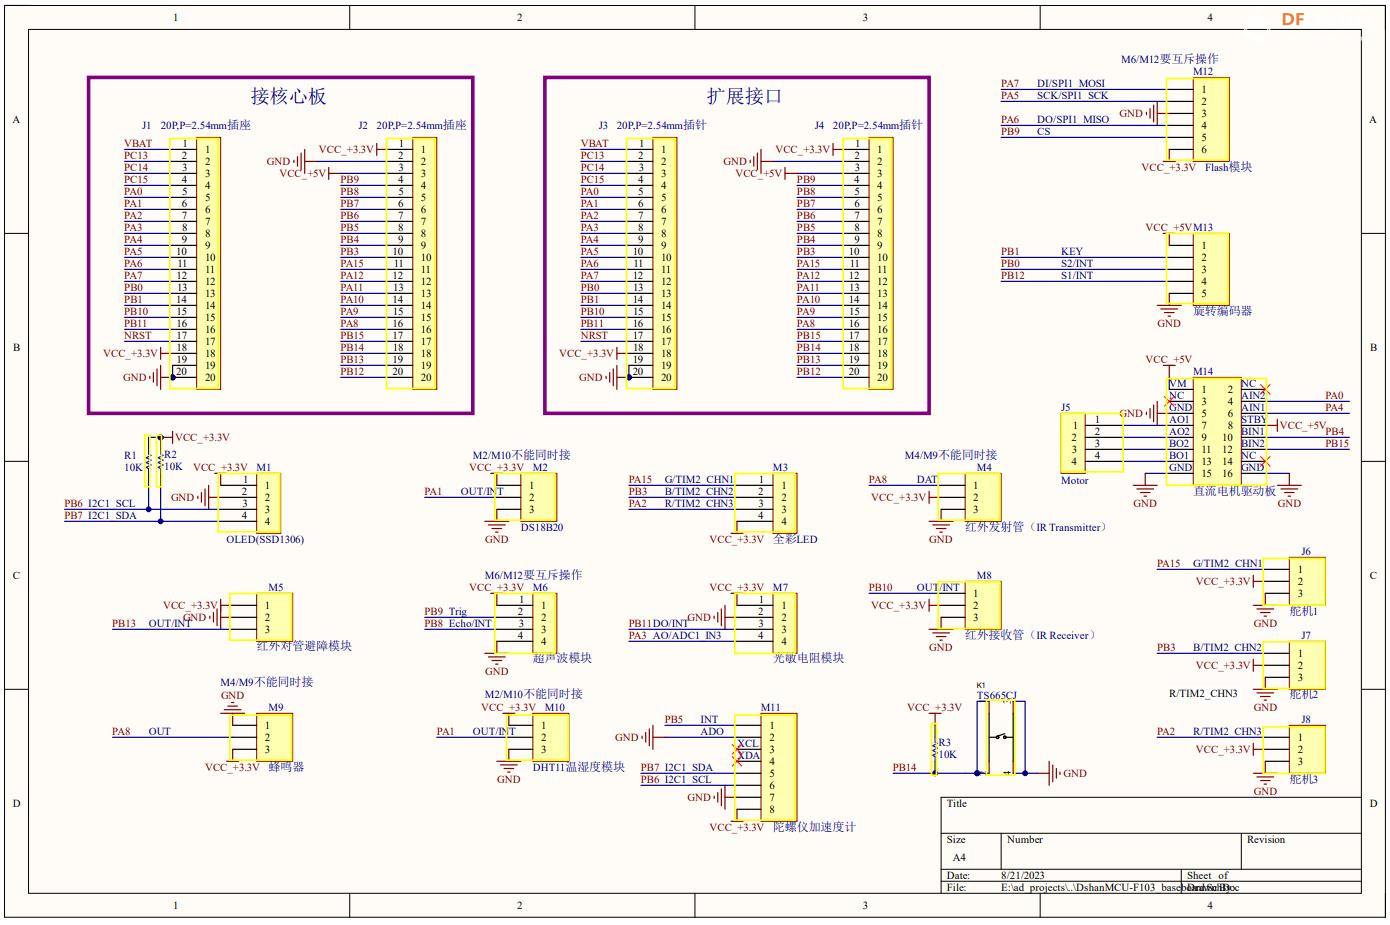Click the DO/SPI1_MISO net label
Image resolution: width=1390 pixels, height=925 pixels.
pyautogui.click(x=1073, y=119)
